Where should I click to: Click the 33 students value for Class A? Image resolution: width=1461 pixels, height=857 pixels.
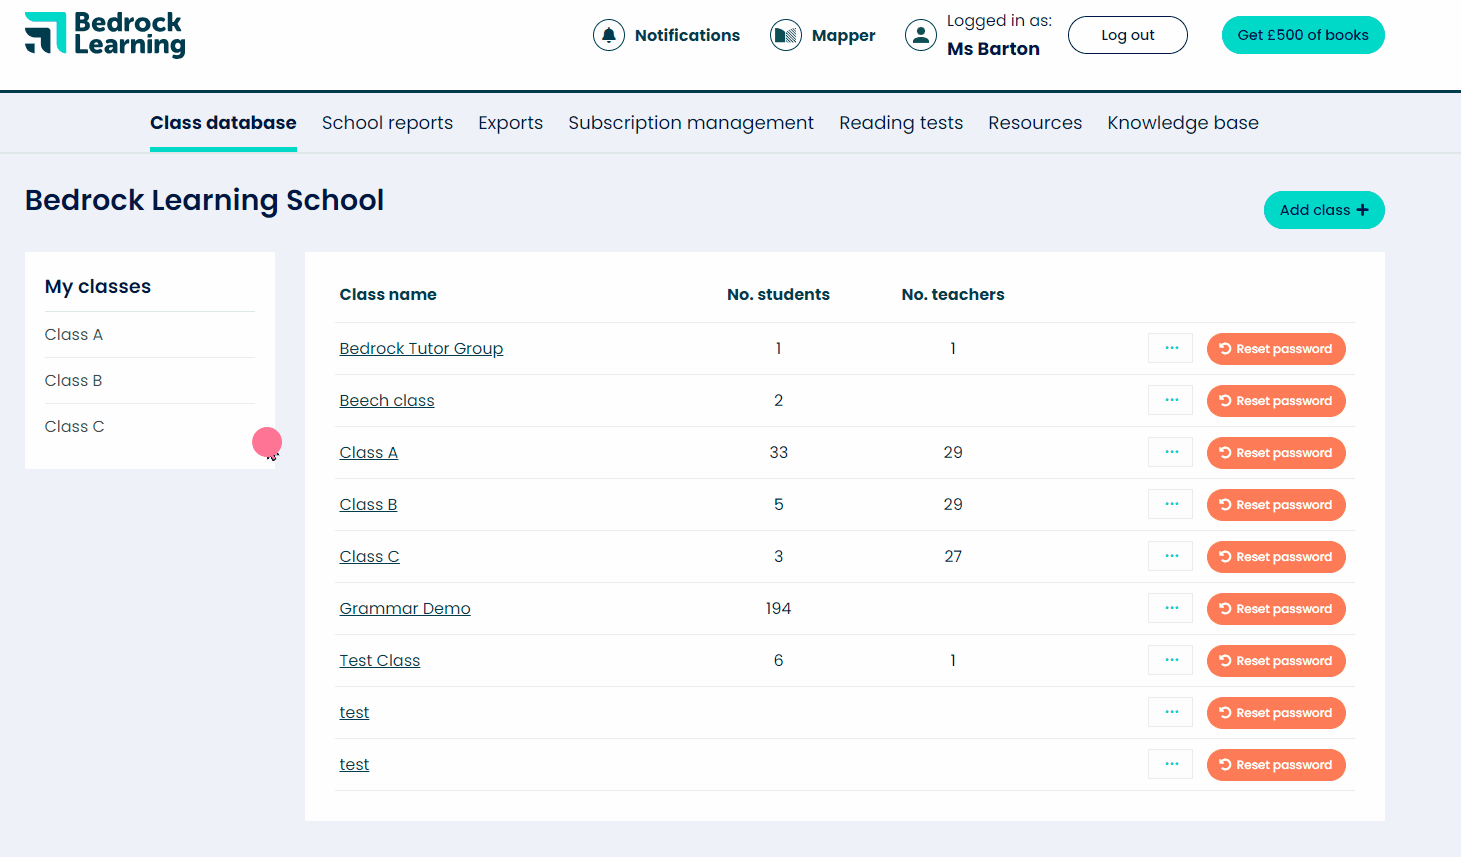778,452
